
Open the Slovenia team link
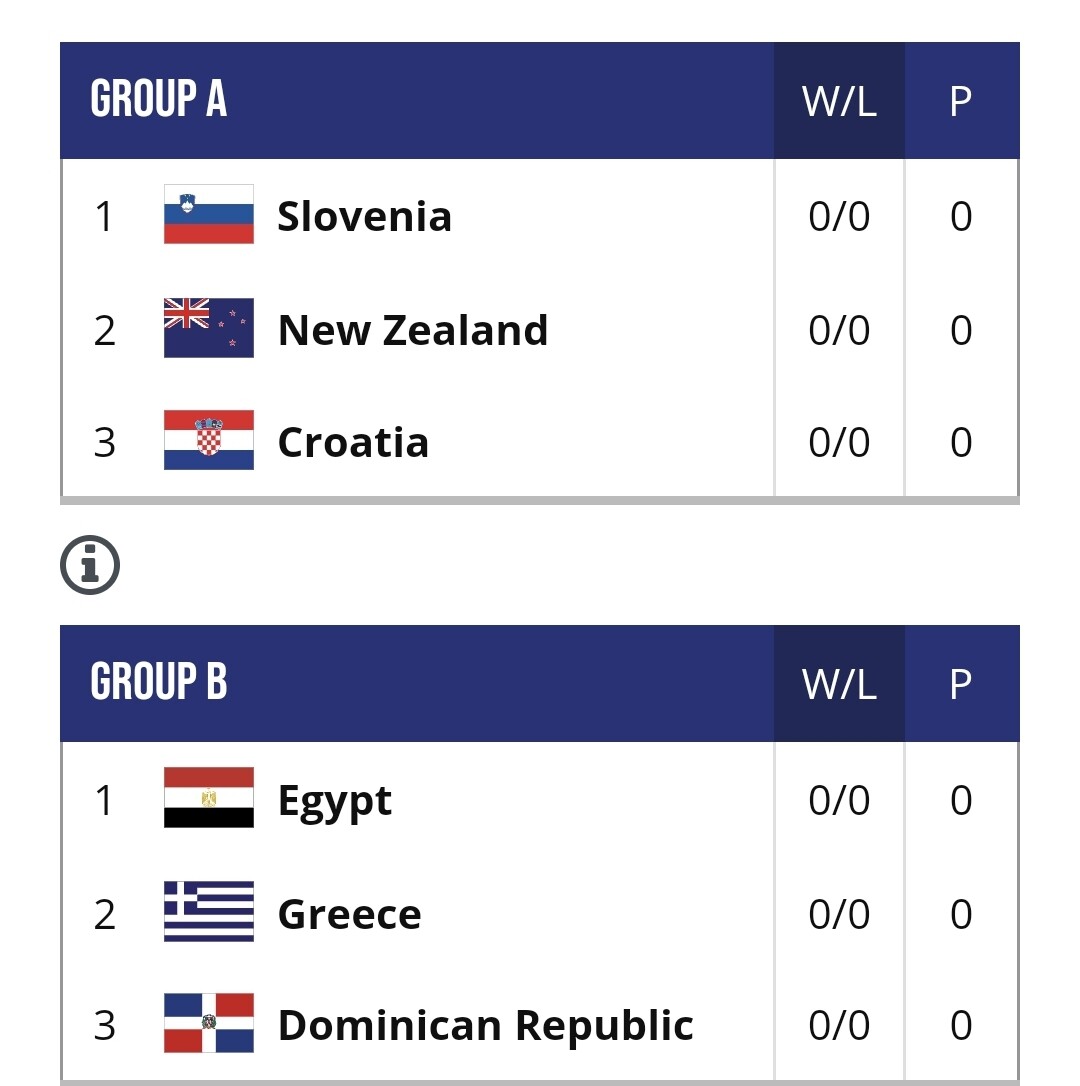coord(364,216)
